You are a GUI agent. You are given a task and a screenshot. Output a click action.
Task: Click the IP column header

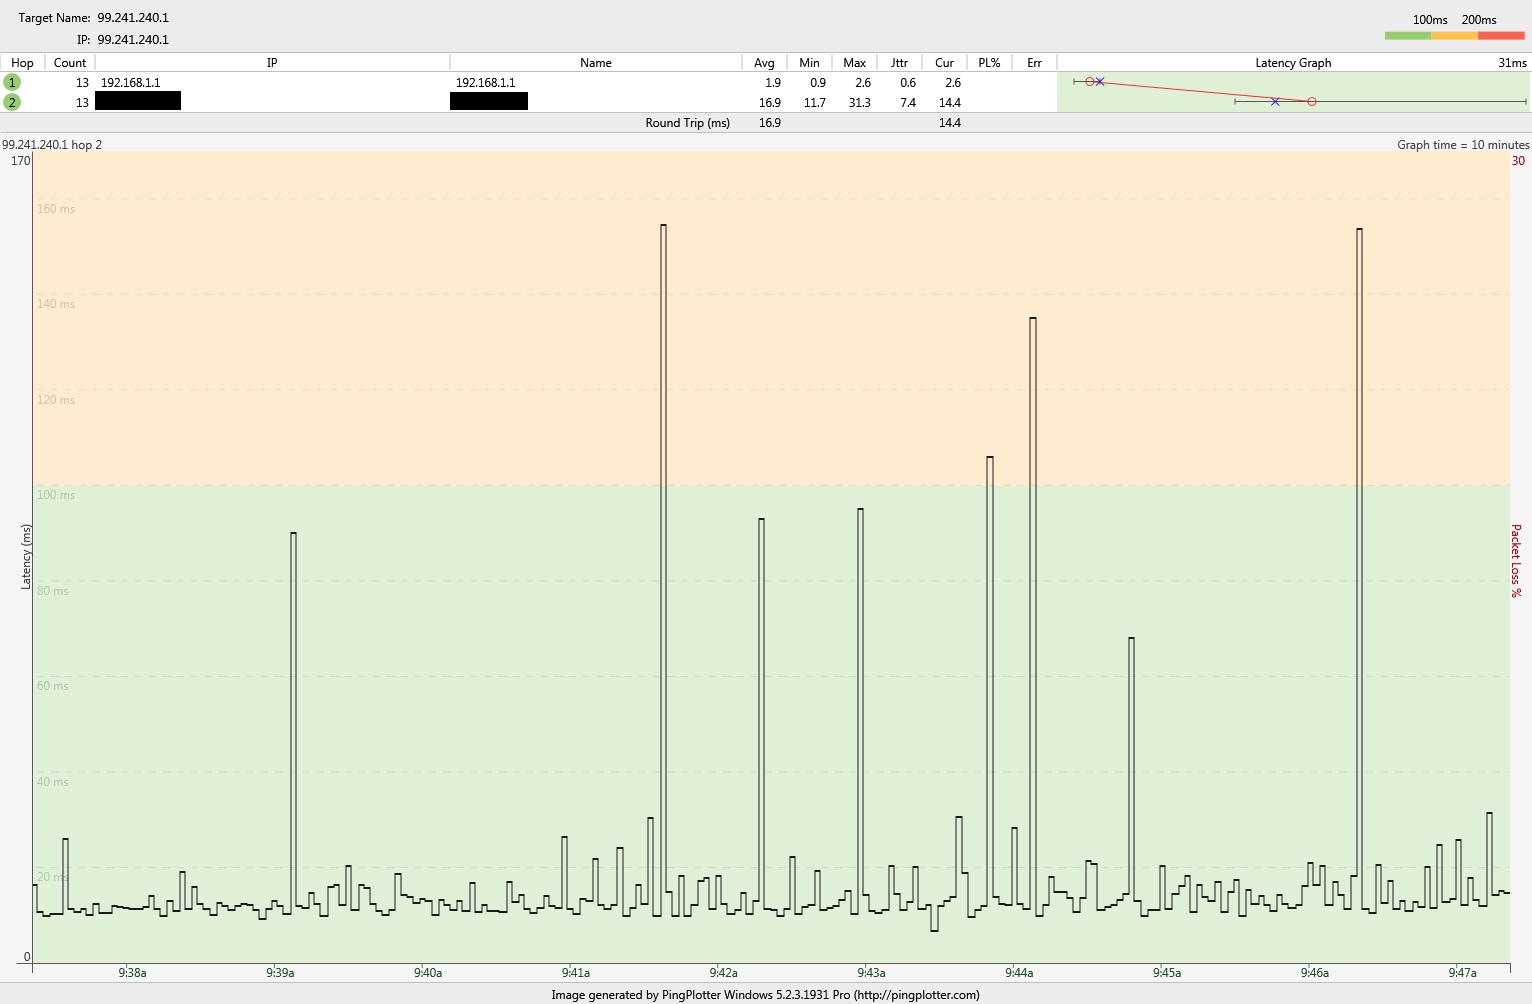[x=272, y=62]
